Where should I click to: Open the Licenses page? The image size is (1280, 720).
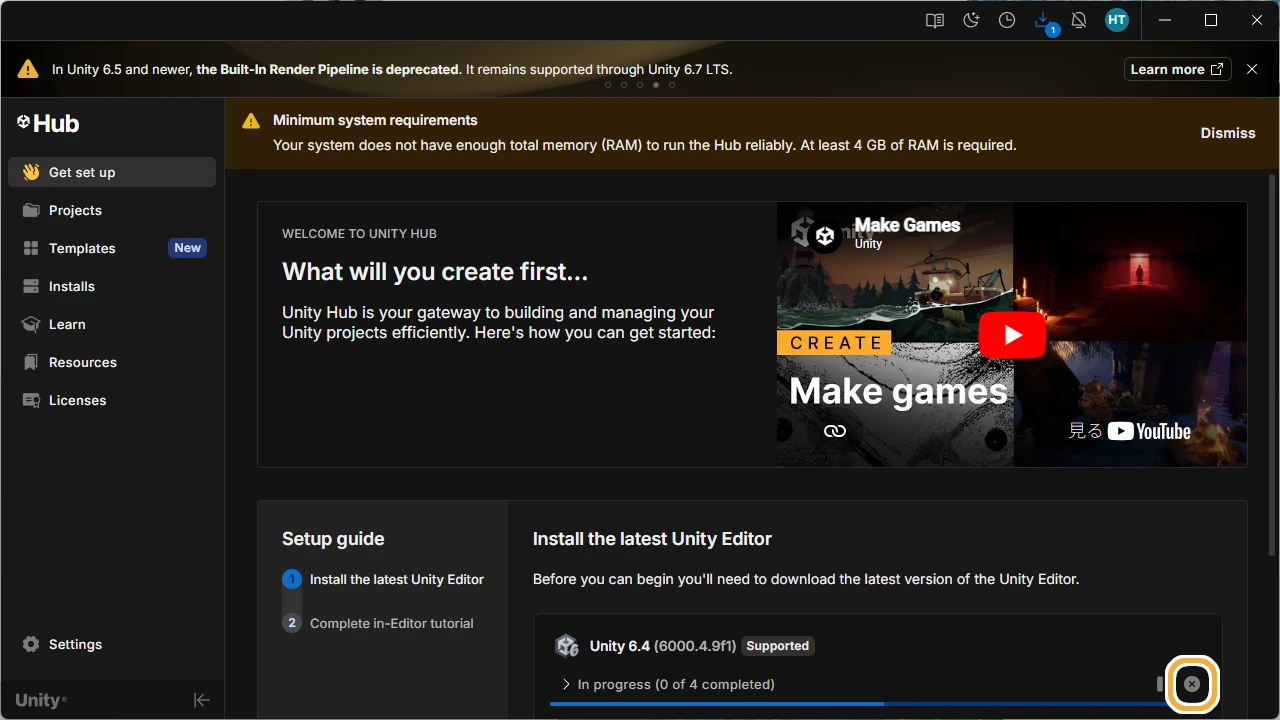[112, 400]
